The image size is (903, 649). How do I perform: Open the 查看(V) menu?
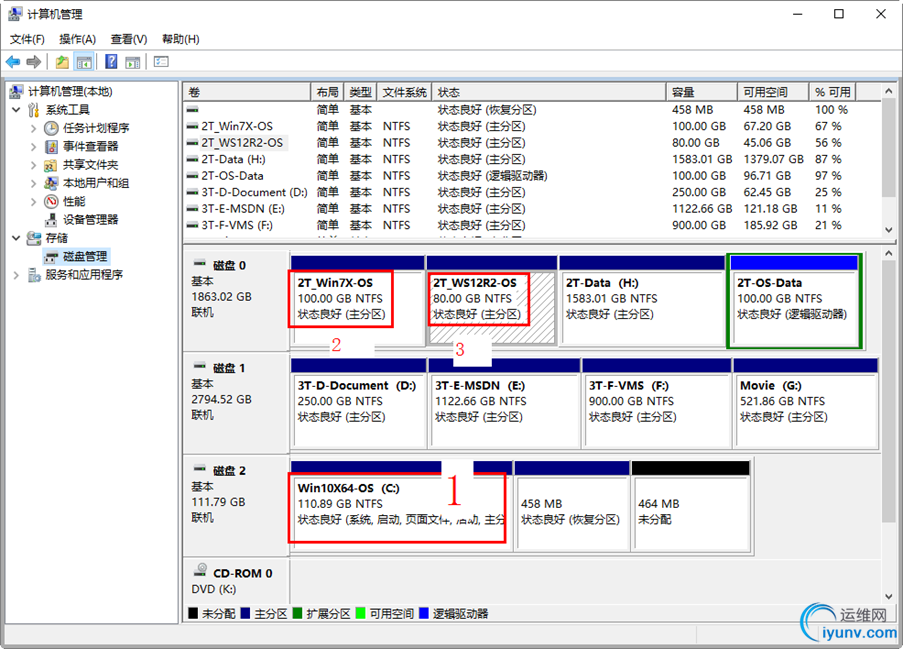click(x=128, y=39)
